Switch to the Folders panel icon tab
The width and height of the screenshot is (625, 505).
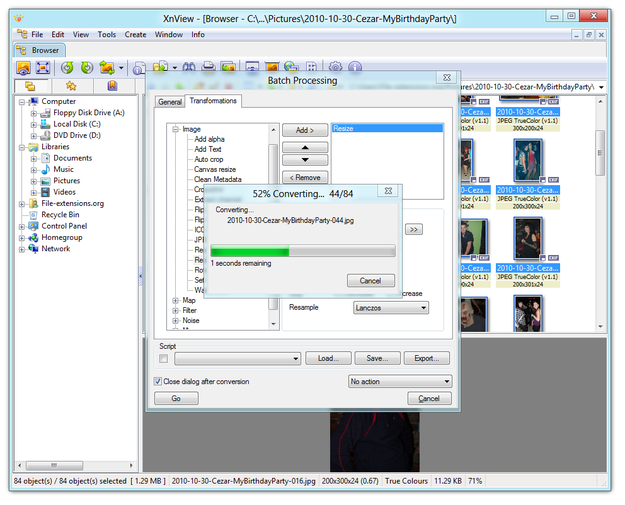pyautogui.click(x=30, y=86)
